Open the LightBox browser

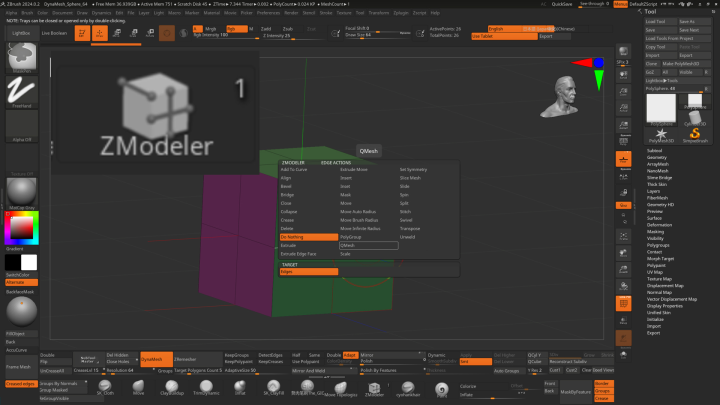[x=20, y=33]
